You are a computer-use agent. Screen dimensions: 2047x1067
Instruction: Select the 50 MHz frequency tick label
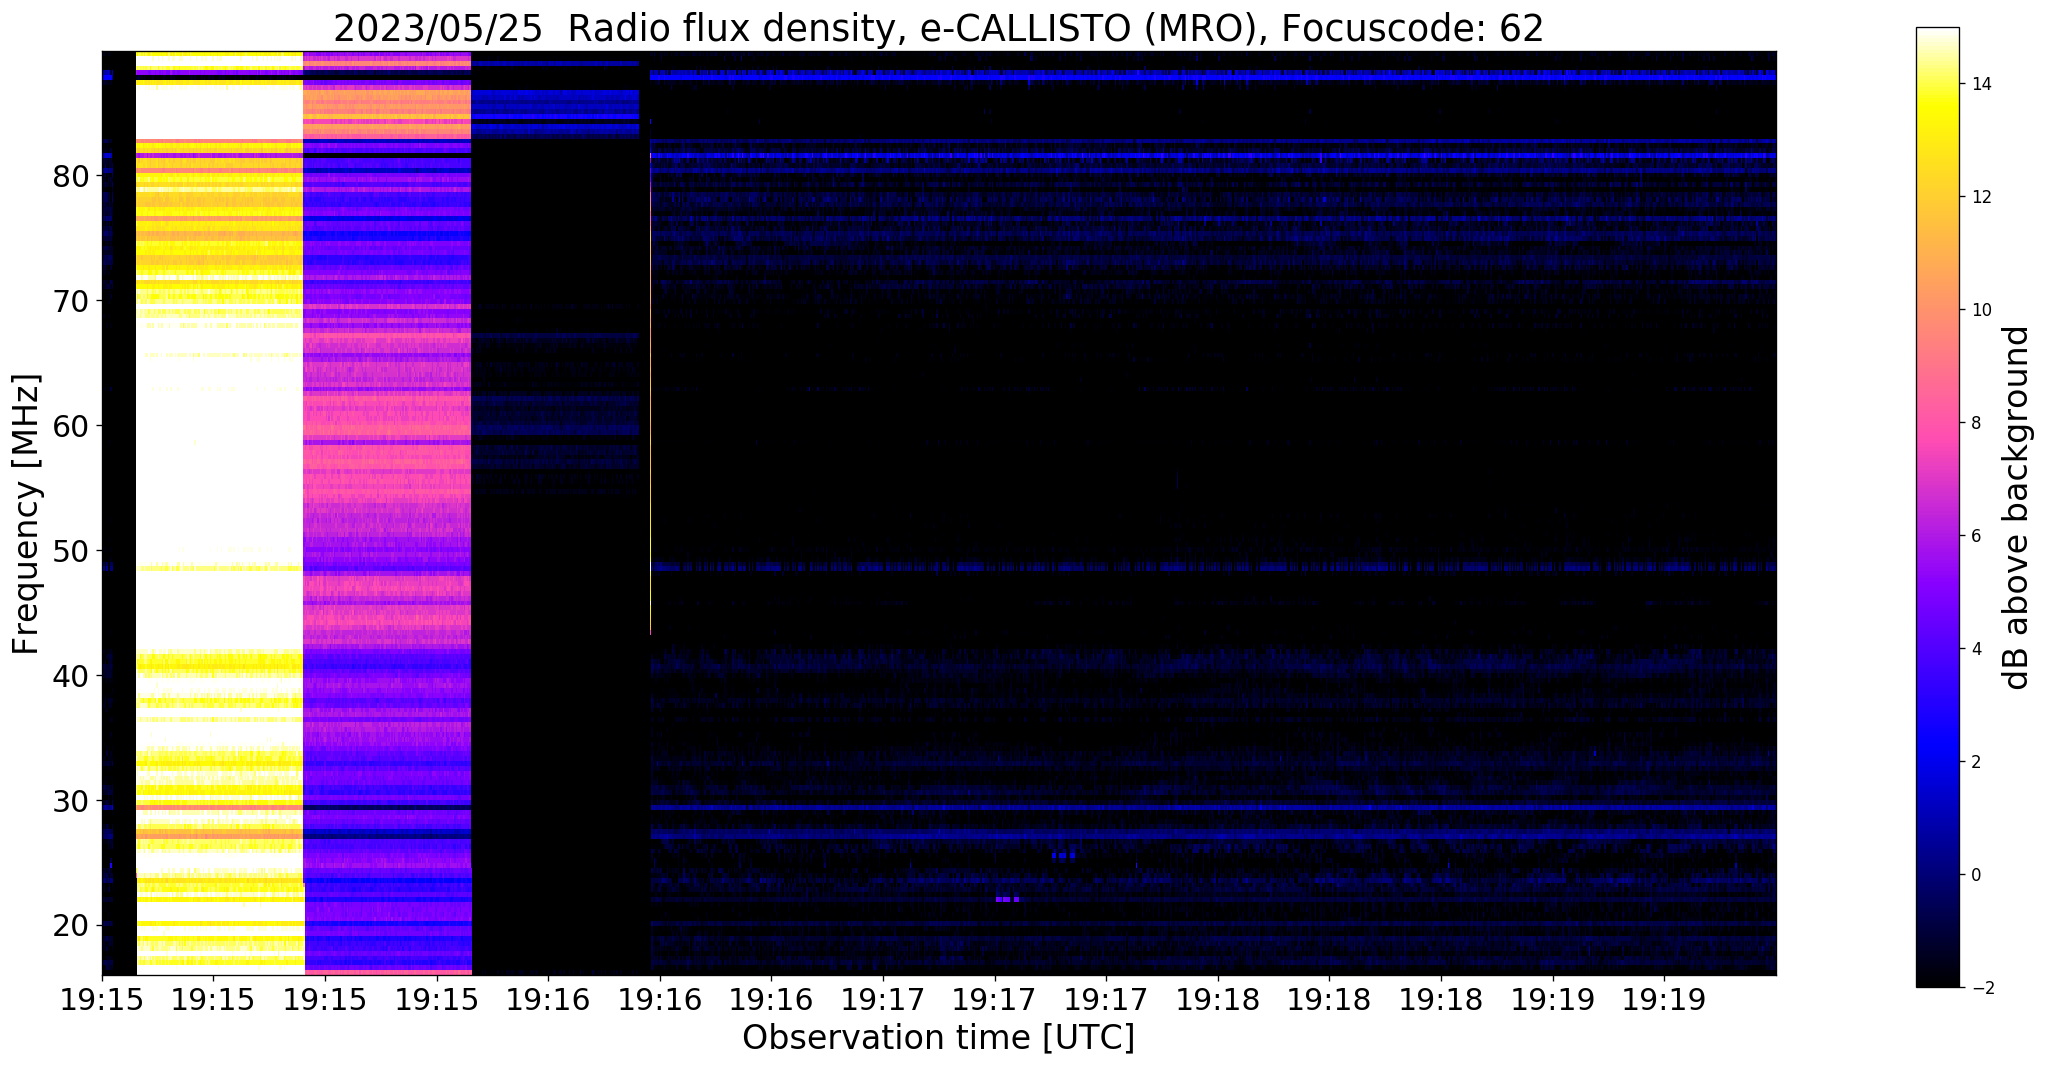click(x=71, y=552)
